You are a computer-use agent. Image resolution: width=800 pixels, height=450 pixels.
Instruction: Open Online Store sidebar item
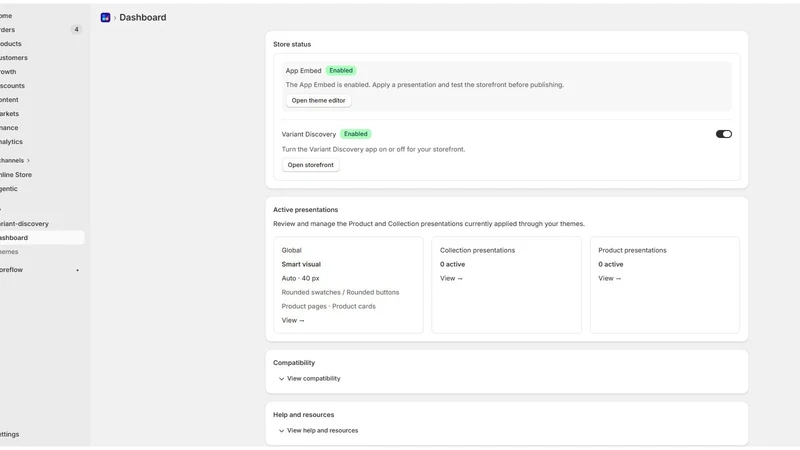[16, 174]
